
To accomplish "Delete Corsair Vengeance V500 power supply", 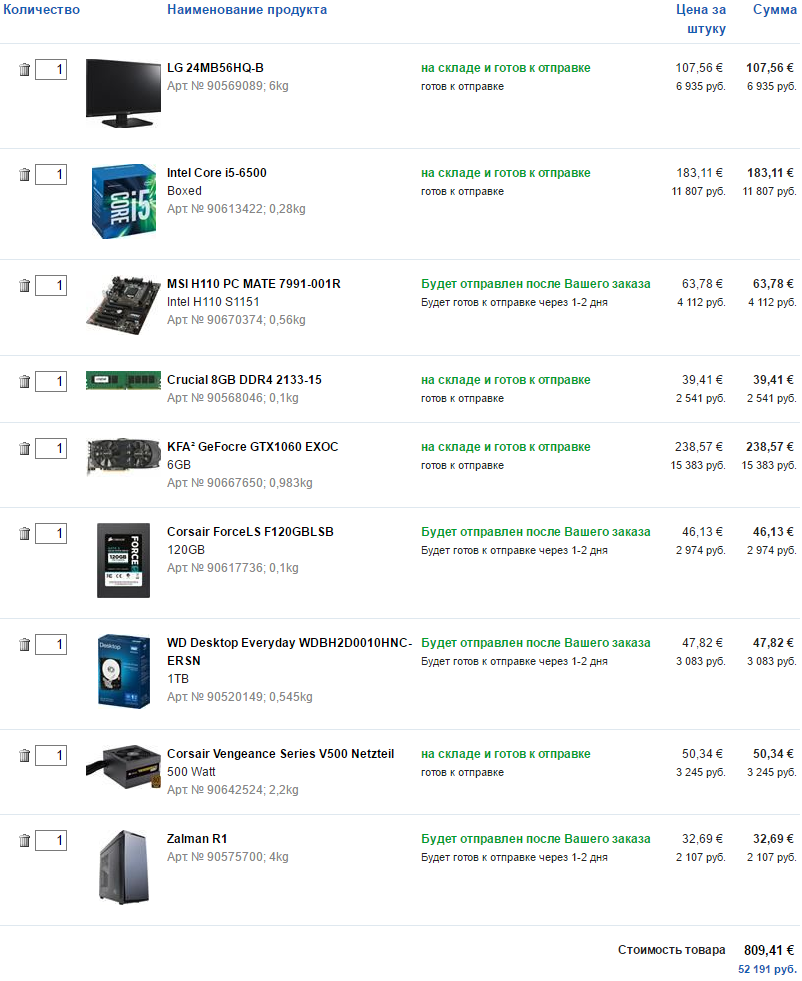I will pos(25,756).
